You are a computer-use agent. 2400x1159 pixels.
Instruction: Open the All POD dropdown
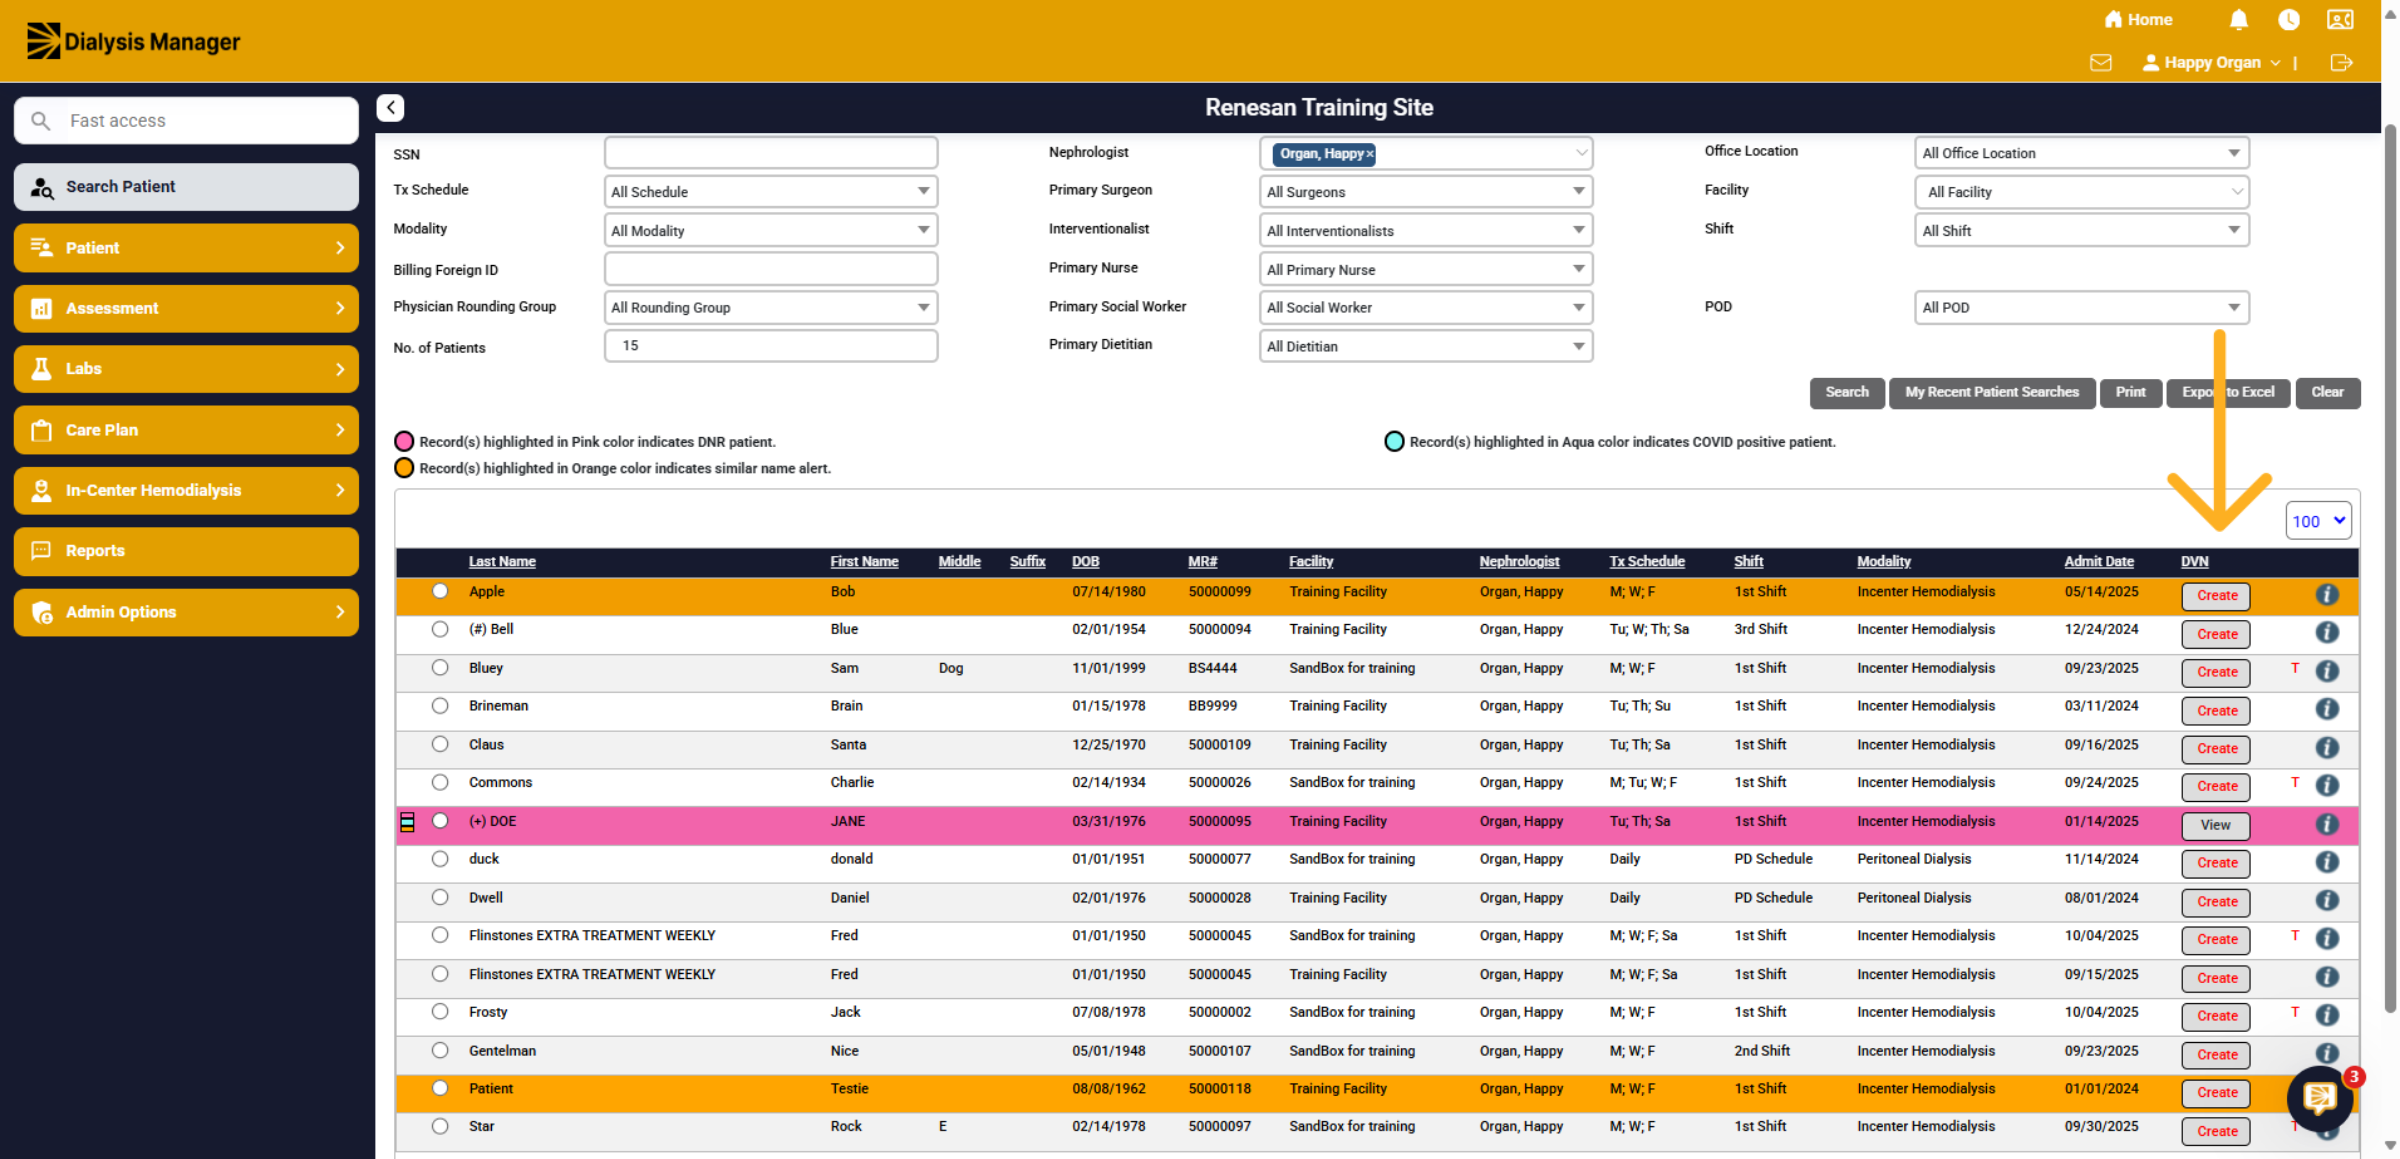tap(2082, 307)
